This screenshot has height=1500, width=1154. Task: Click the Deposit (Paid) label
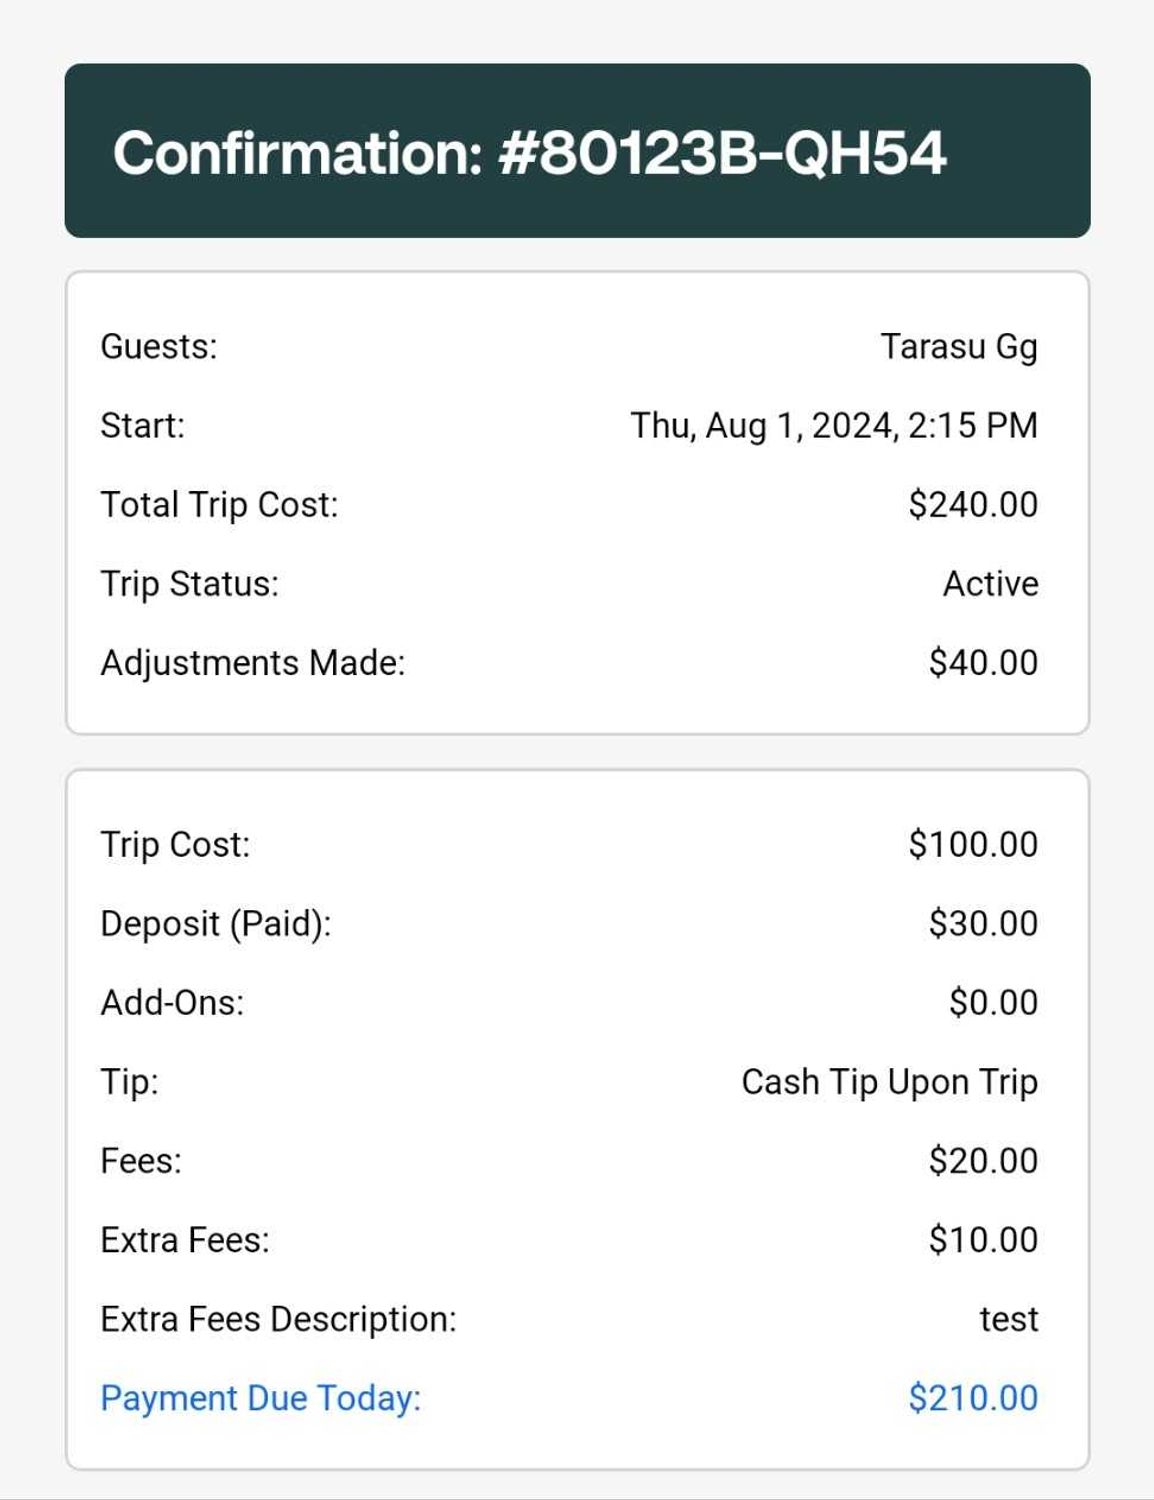(215, 924)
